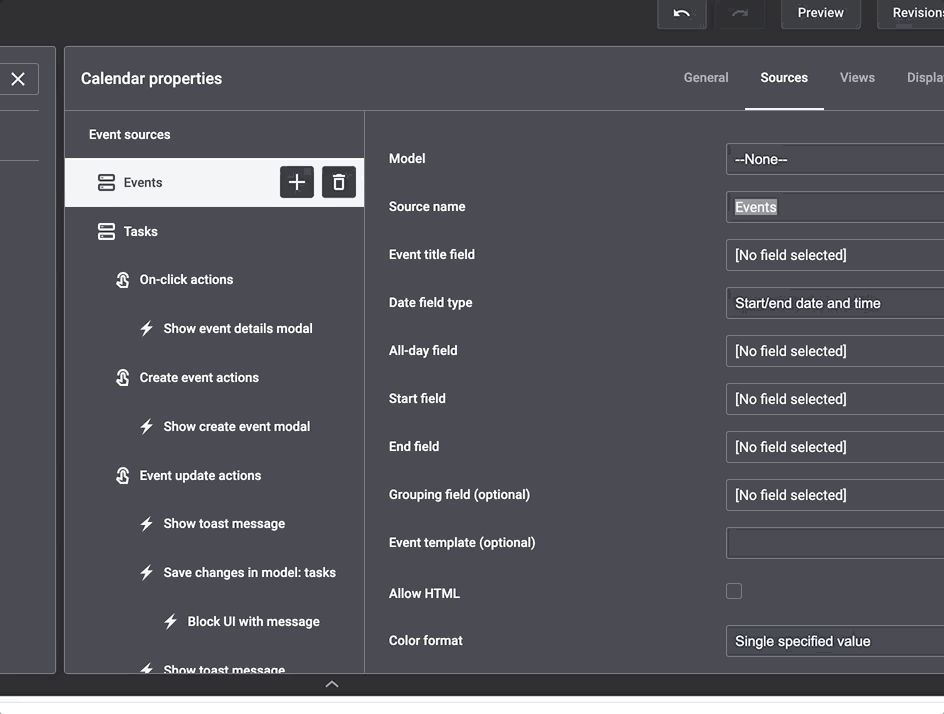Close the left panel with X icon
Image resolution: width=944 pixels, height=714 pixels.
point(18,79)
